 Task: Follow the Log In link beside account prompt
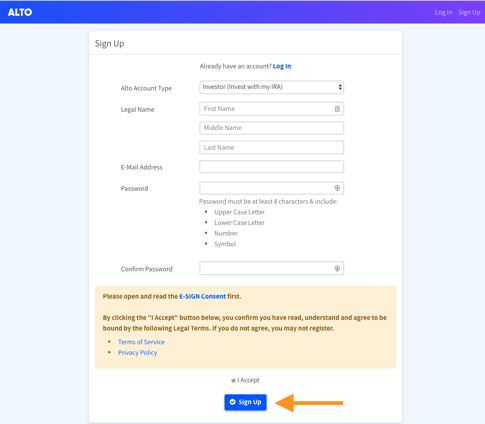(282, 66)
